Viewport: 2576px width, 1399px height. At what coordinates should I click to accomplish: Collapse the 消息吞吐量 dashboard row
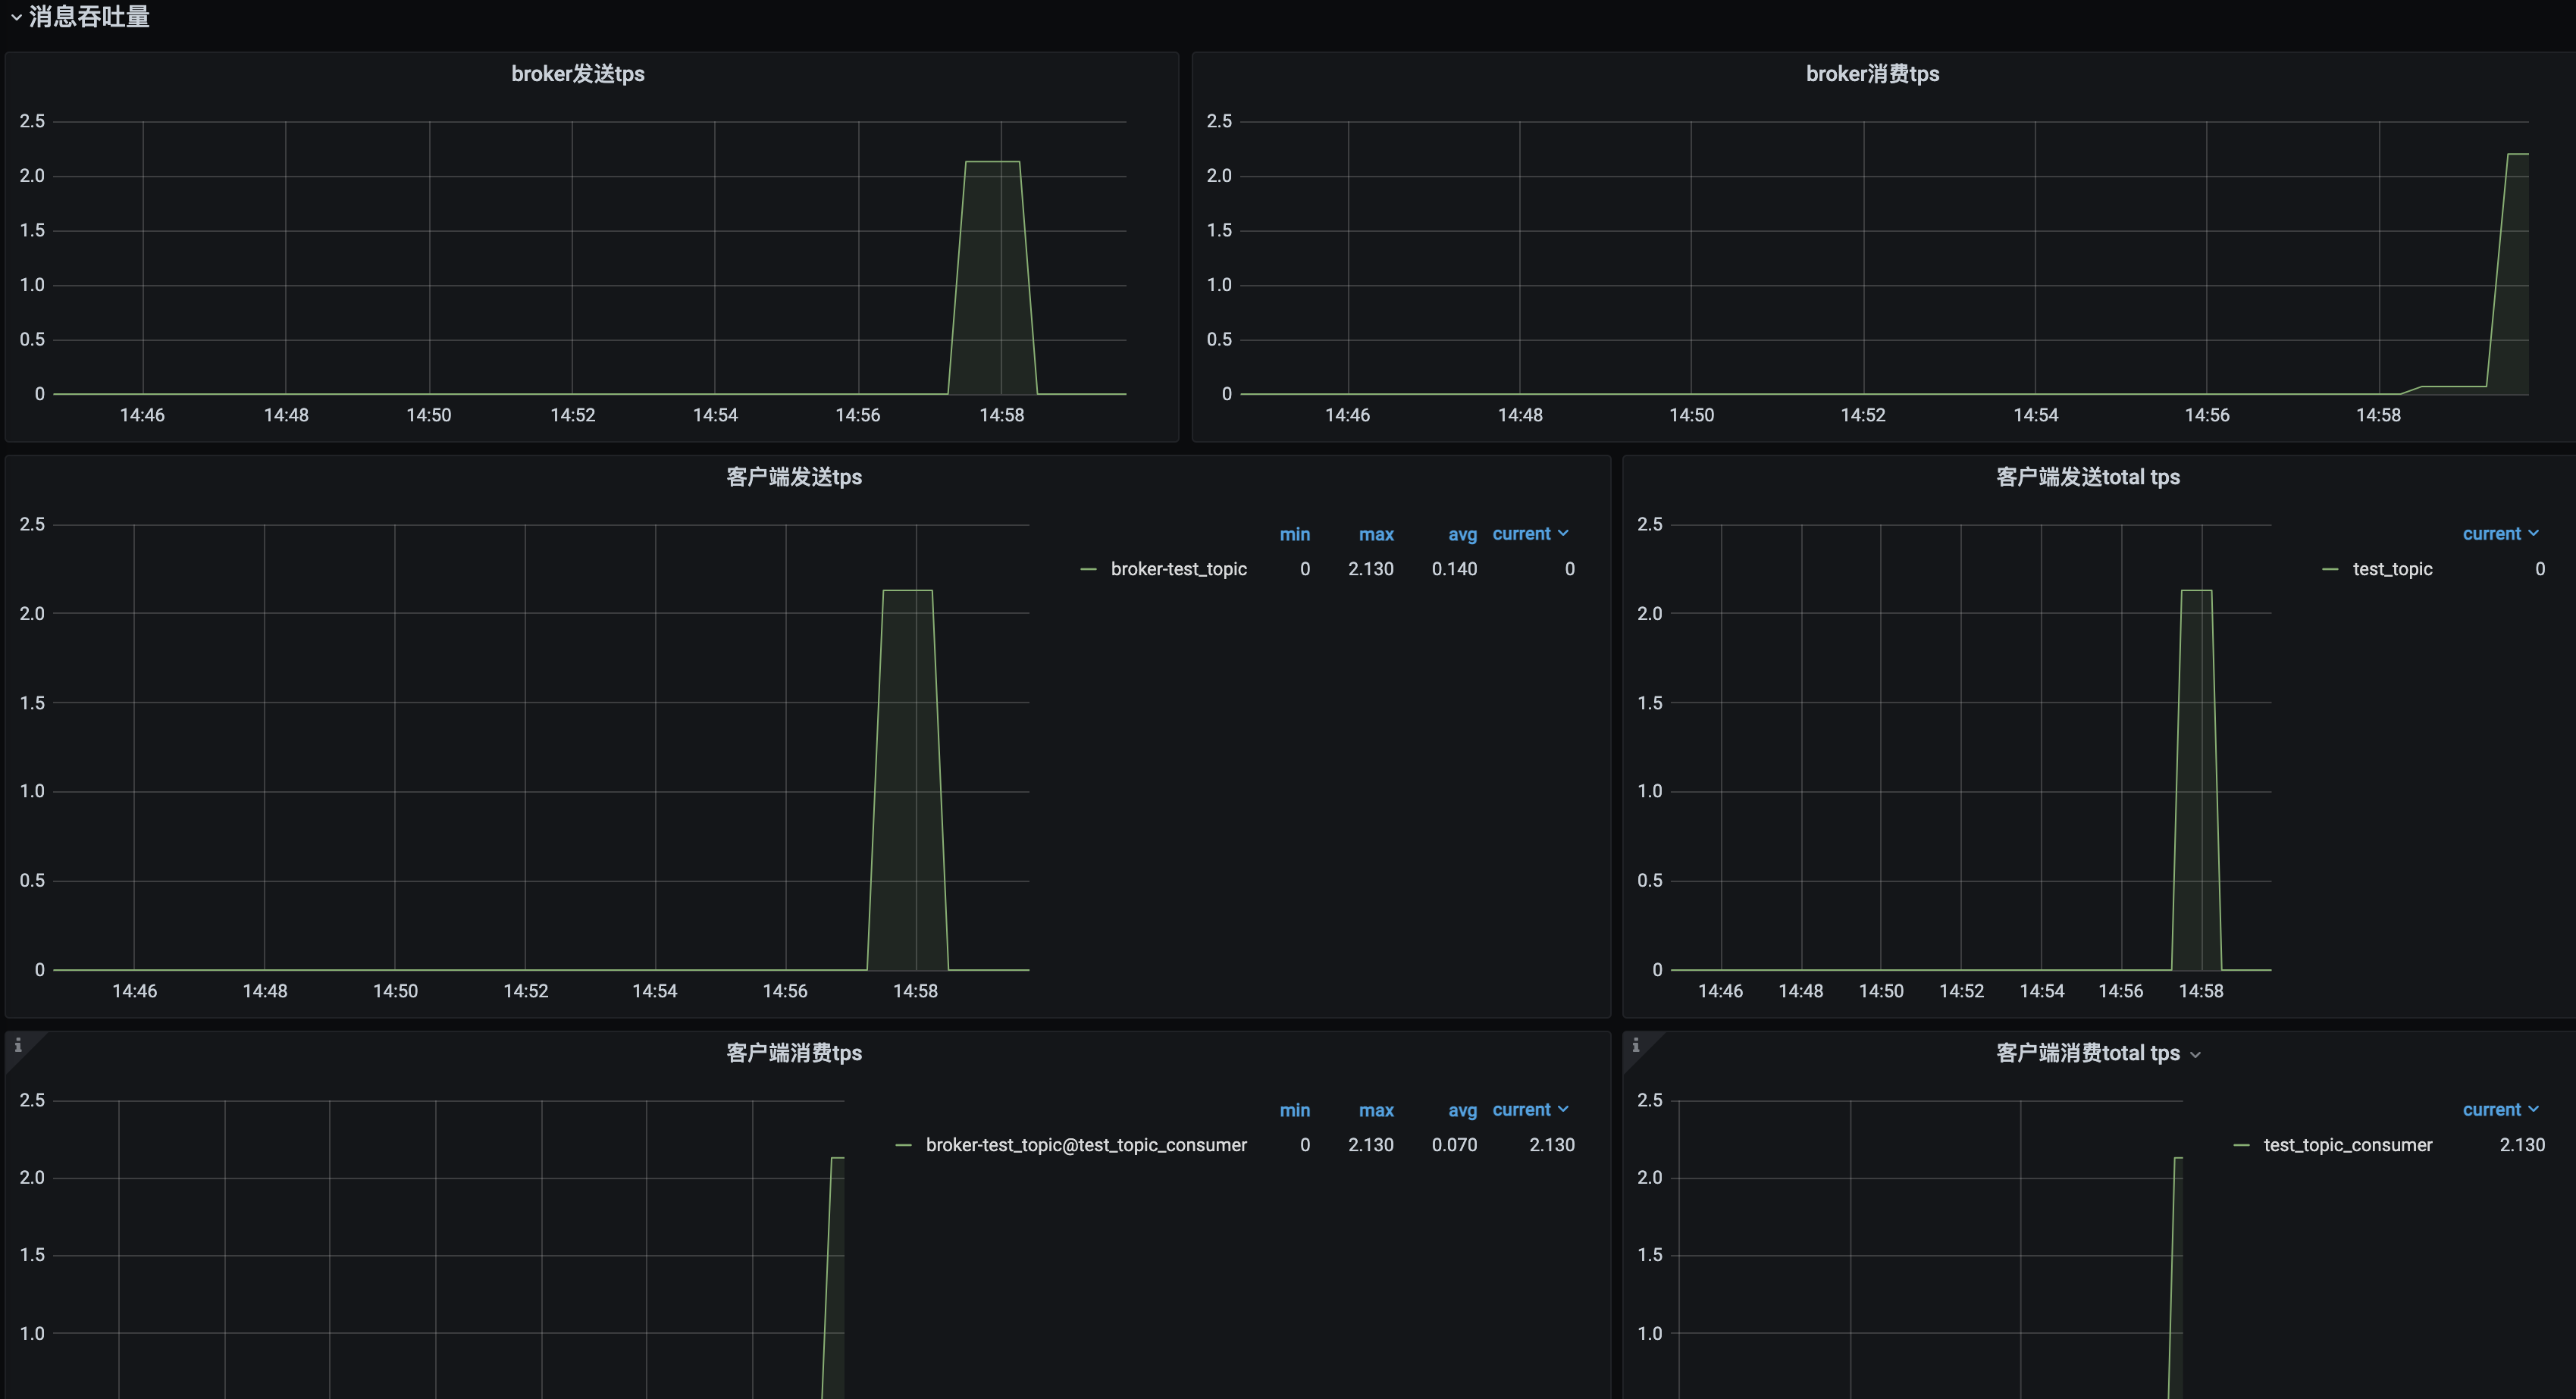(79, 17)
